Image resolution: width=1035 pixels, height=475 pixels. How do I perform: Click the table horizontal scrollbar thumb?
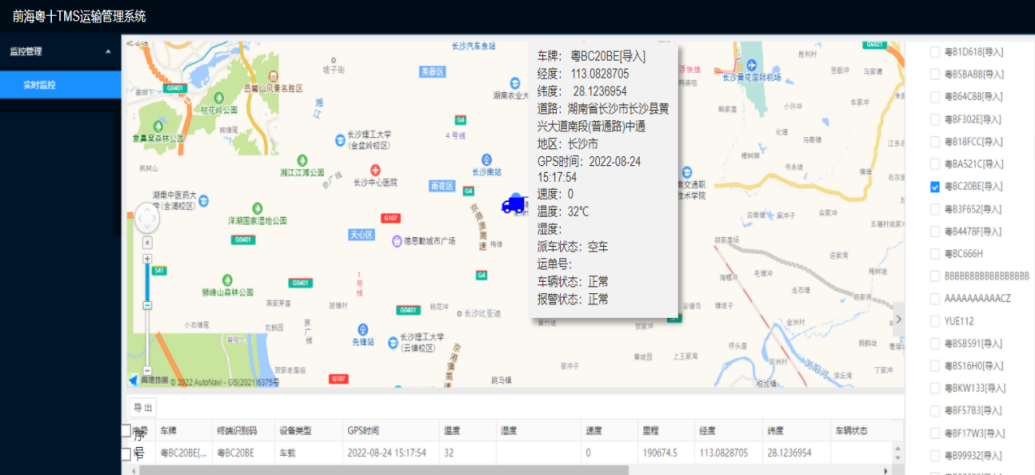pos(384,471)
